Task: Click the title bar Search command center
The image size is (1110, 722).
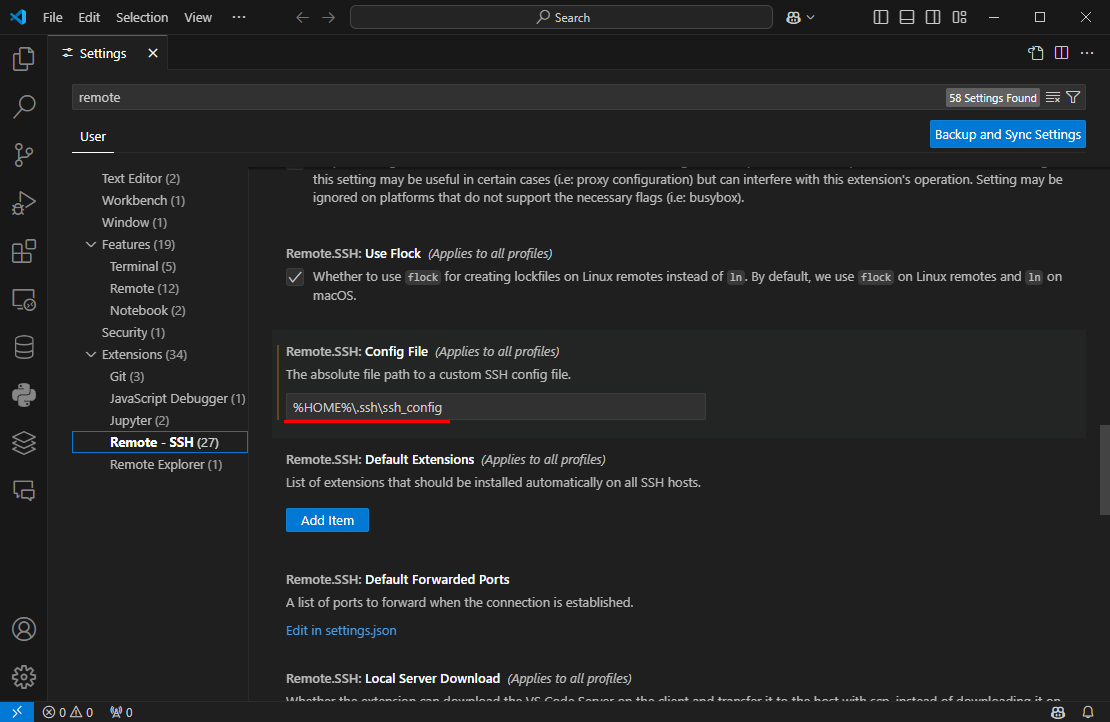Action: point(561,18)
